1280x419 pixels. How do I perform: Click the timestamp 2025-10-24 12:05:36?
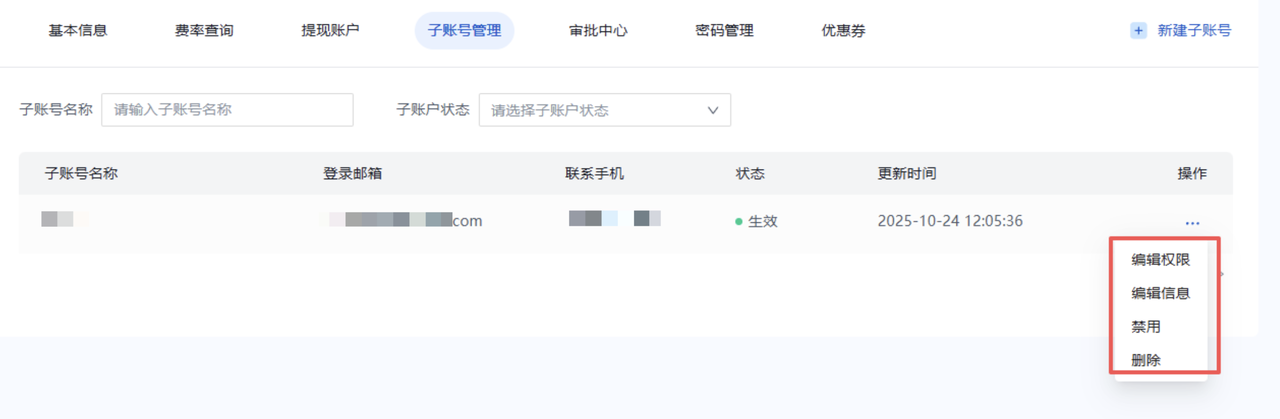pos(950,221)
